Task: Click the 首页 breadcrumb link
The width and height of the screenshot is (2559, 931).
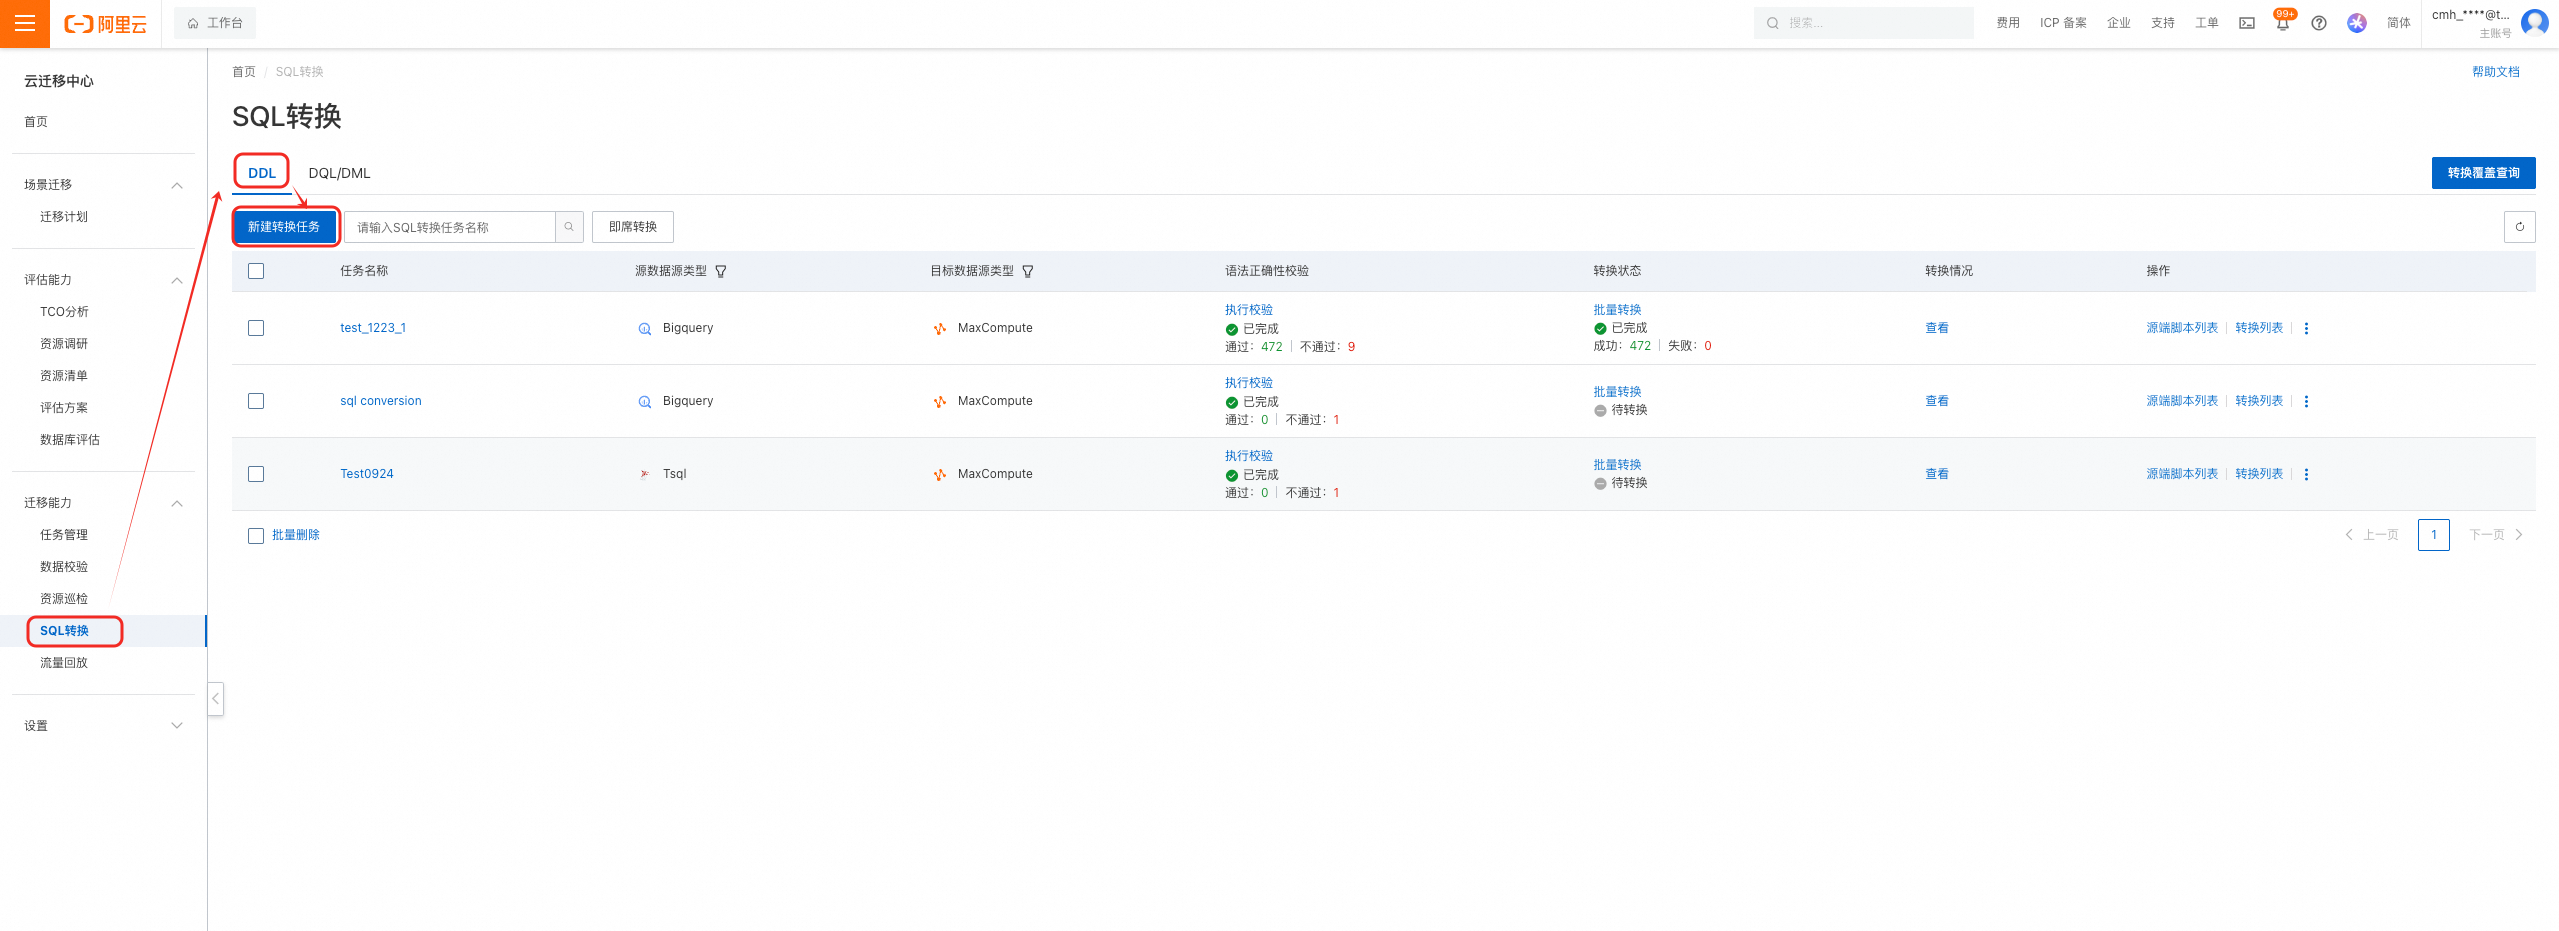Action: click(x=244, y=72)
